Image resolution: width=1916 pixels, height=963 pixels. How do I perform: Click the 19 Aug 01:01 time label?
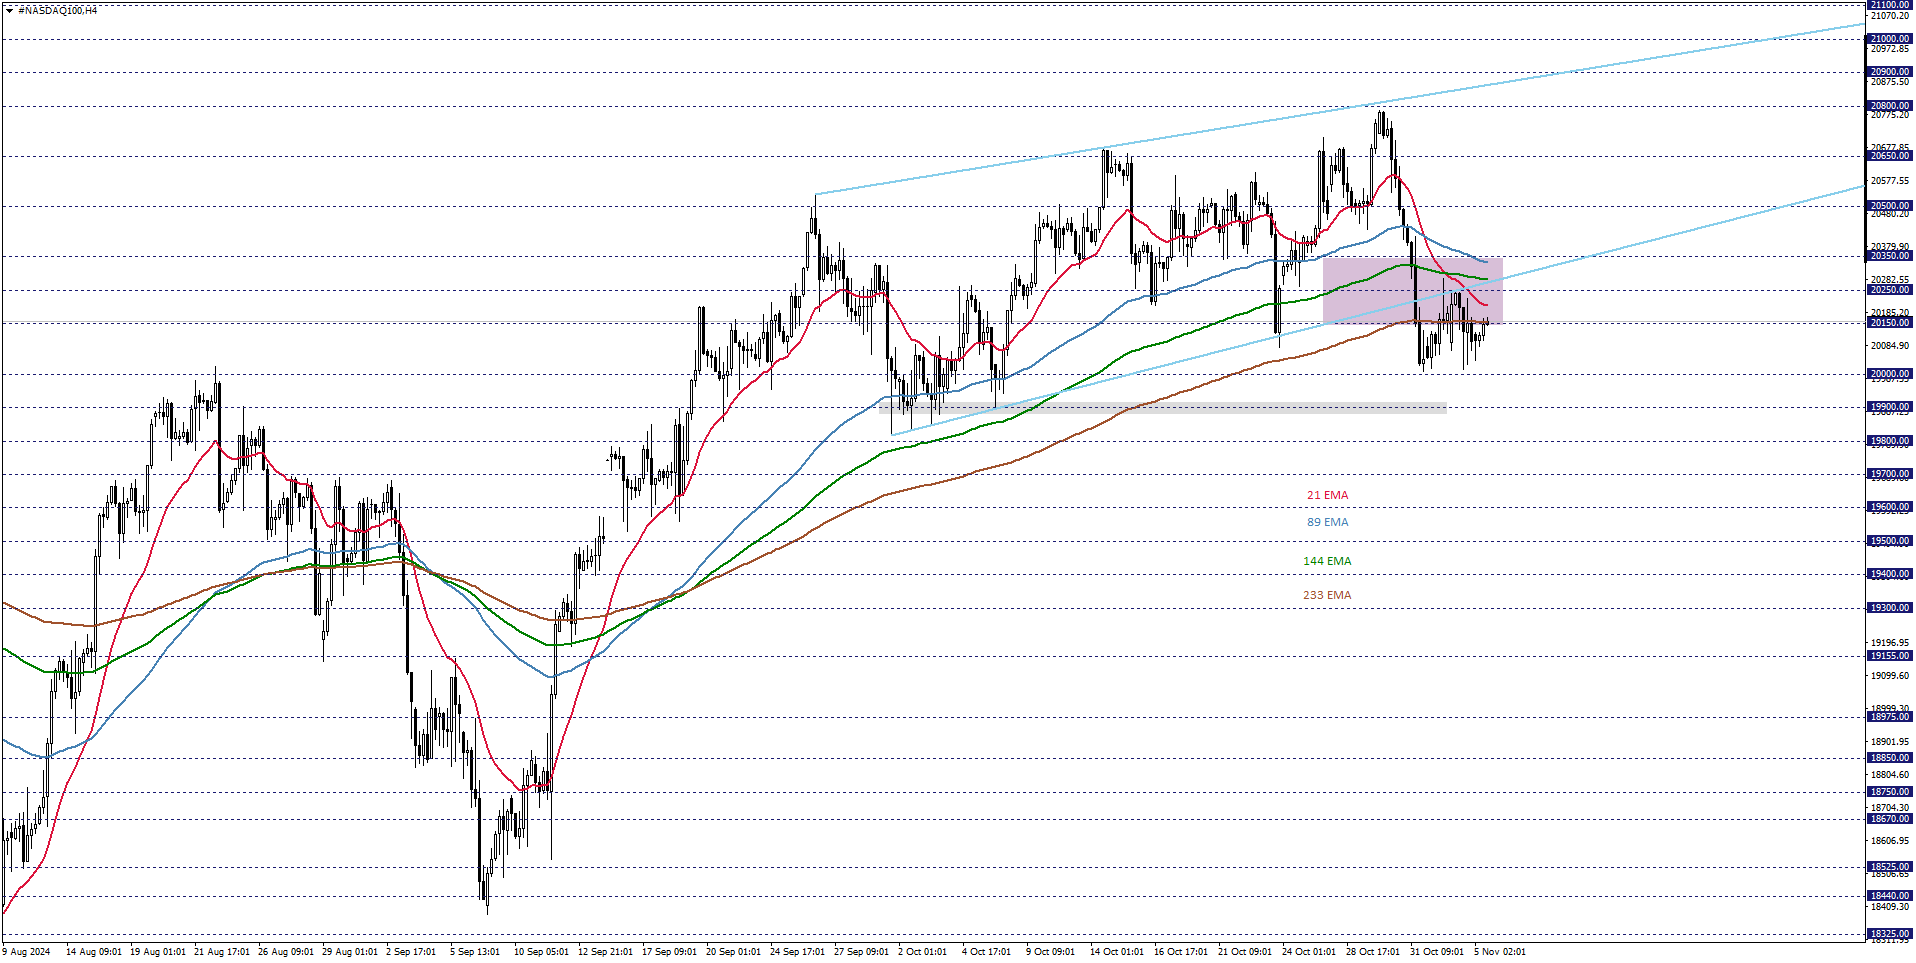(x=158, y=952)
